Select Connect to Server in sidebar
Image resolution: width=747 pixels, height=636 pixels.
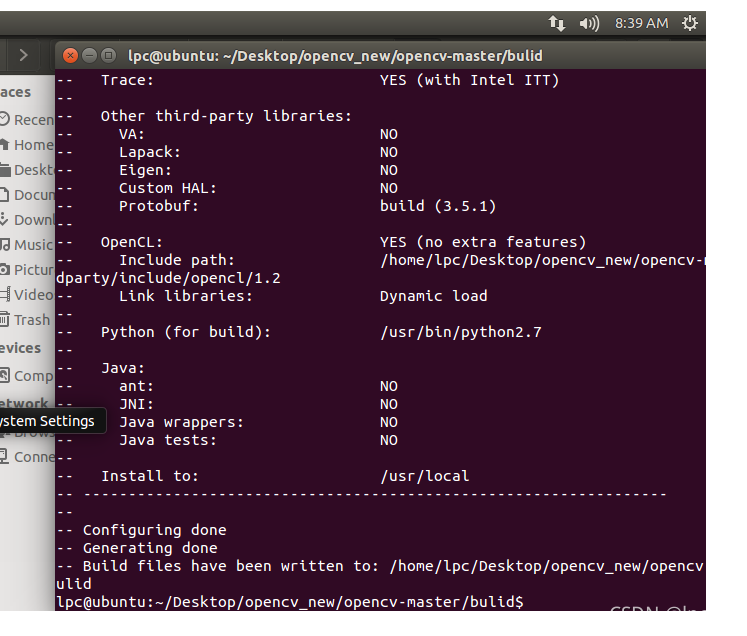(27, 457)
